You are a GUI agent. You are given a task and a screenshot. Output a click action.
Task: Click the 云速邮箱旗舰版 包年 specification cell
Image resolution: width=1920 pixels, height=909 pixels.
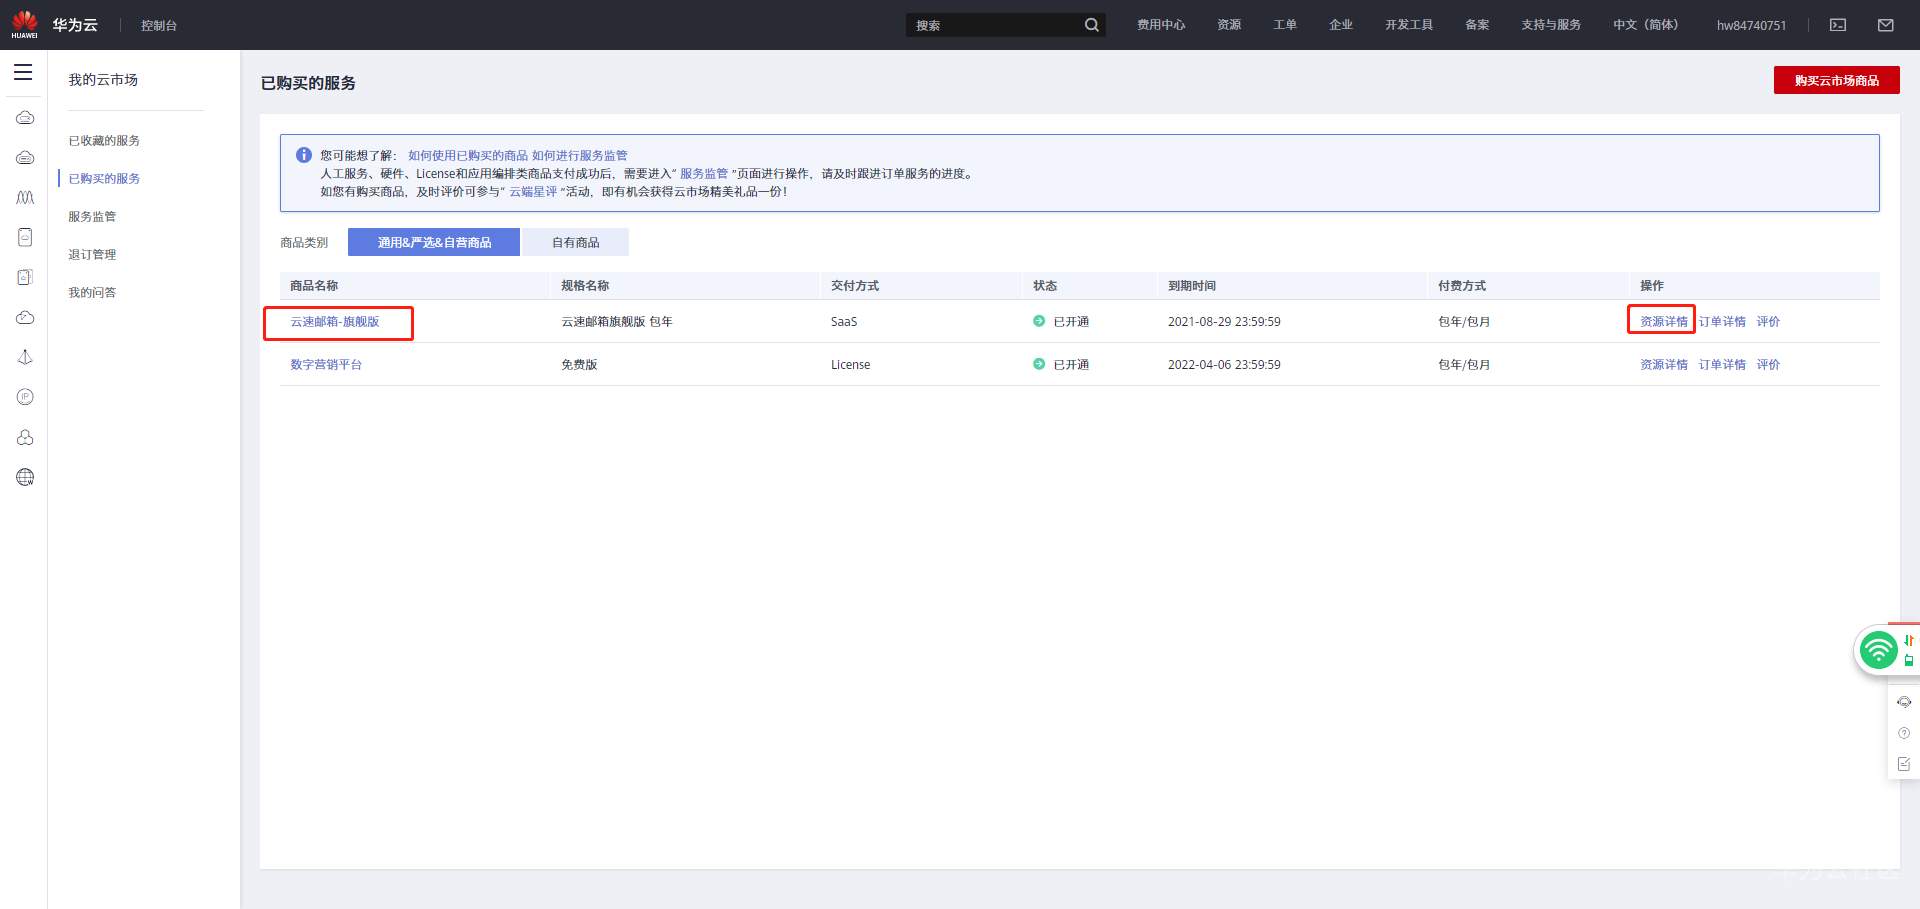[617, 322]
